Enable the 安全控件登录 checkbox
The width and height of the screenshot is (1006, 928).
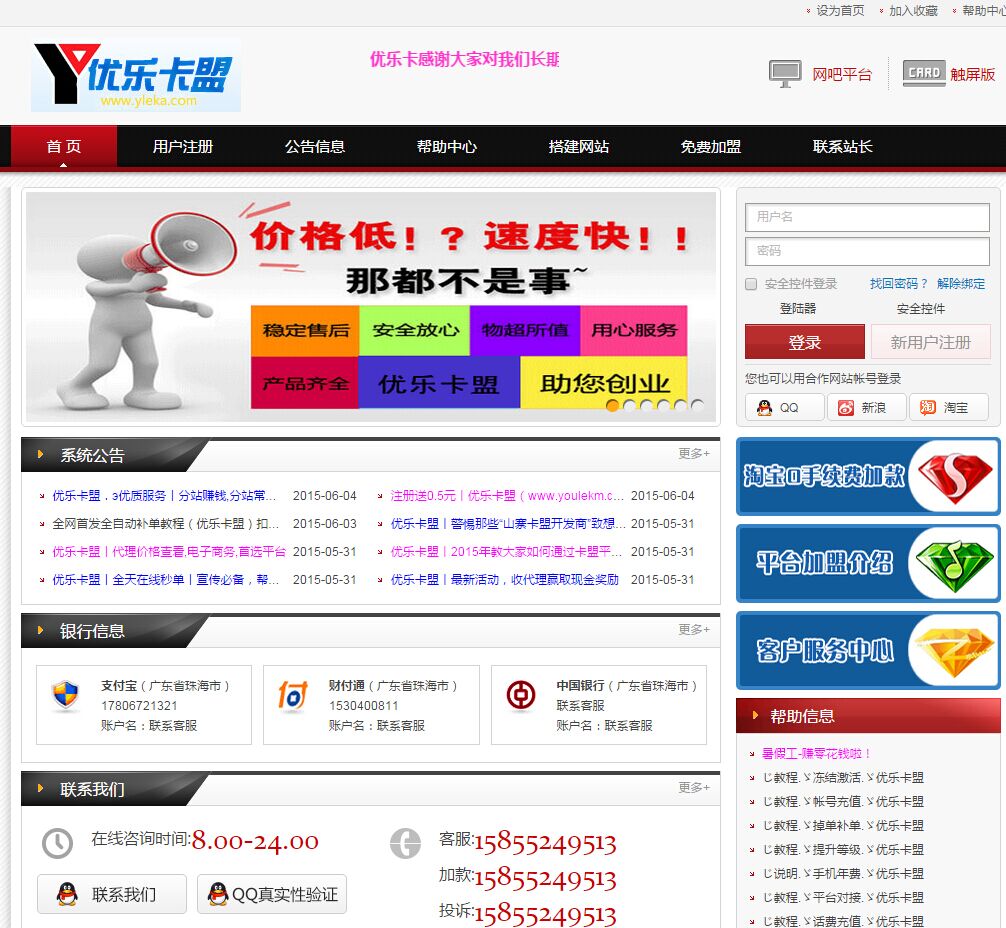751,284
